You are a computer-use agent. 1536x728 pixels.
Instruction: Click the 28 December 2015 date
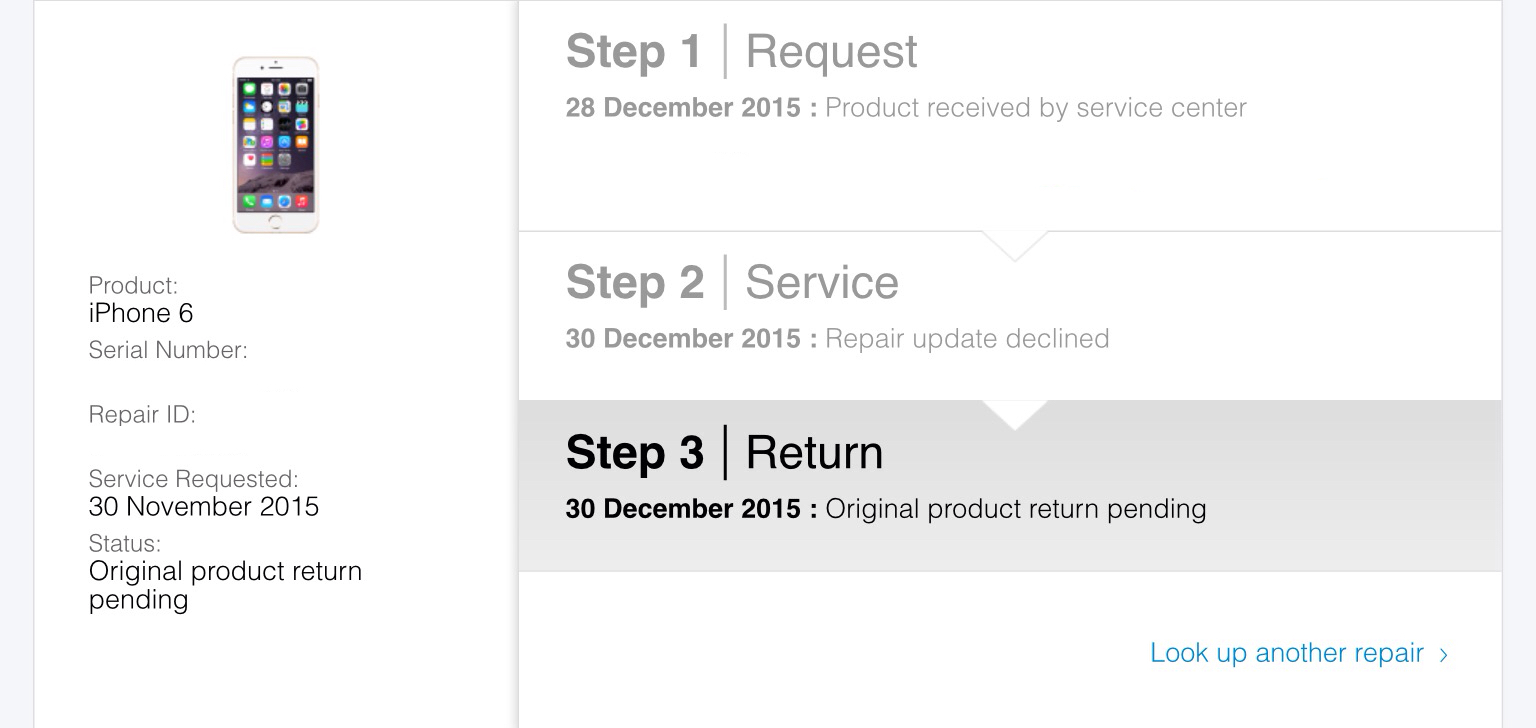683,108
